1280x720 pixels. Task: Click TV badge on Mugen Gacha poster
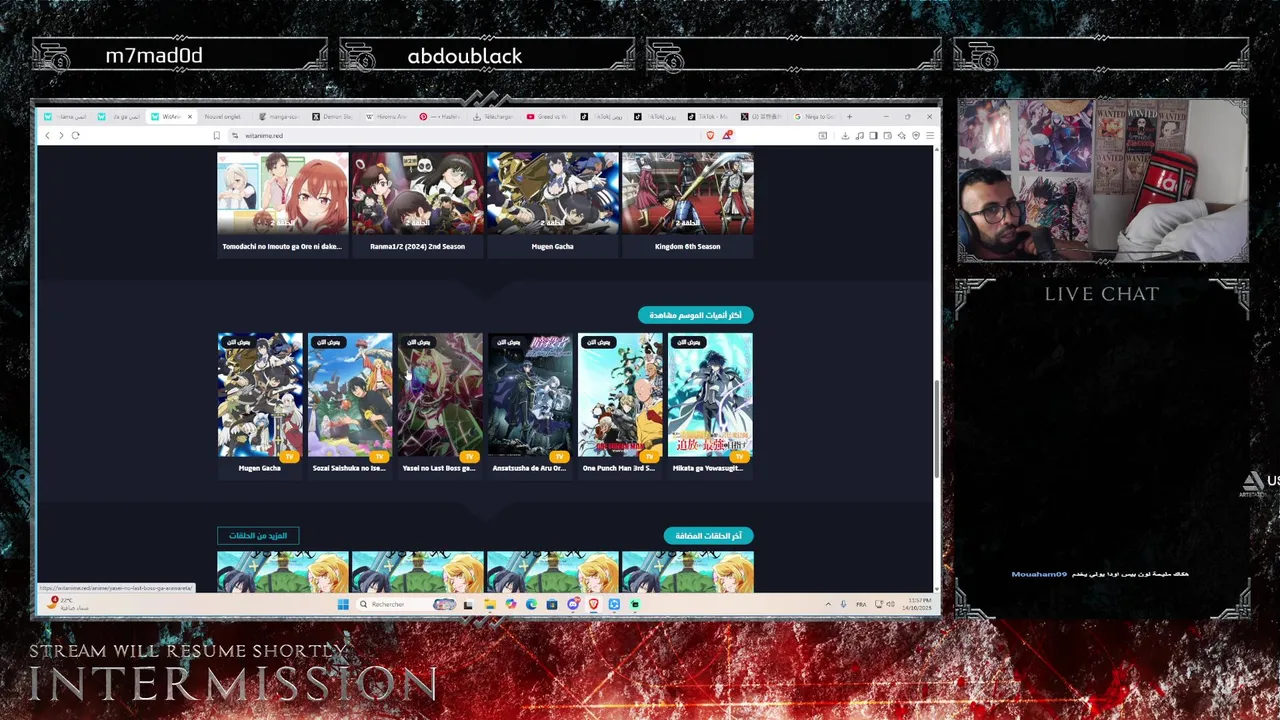tap(290, 457)
